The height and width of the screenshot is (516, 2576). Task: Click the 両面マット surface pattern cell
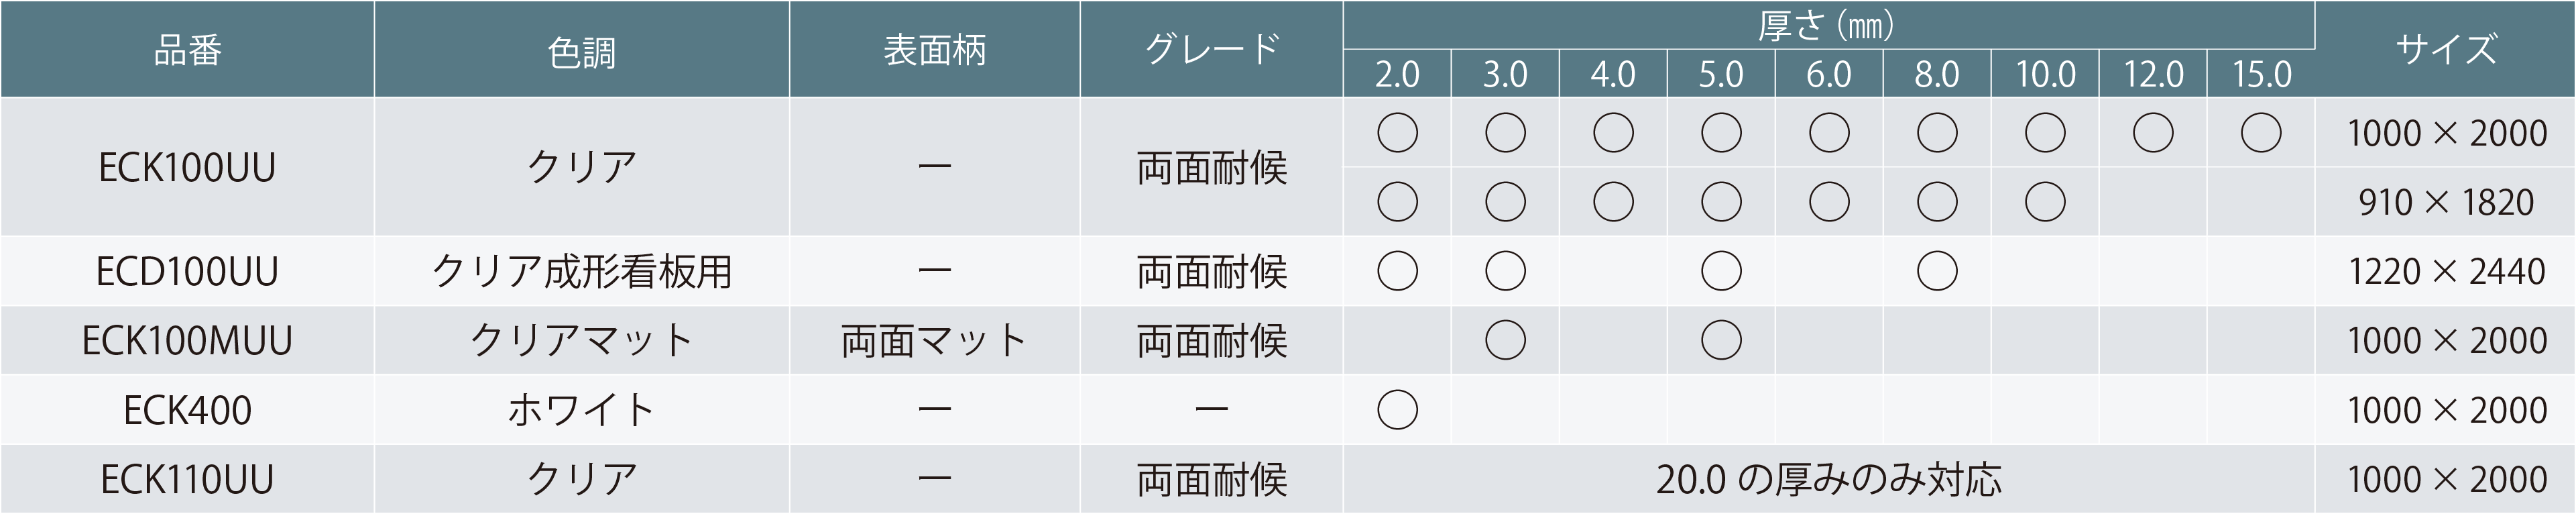tap(934, 341)
